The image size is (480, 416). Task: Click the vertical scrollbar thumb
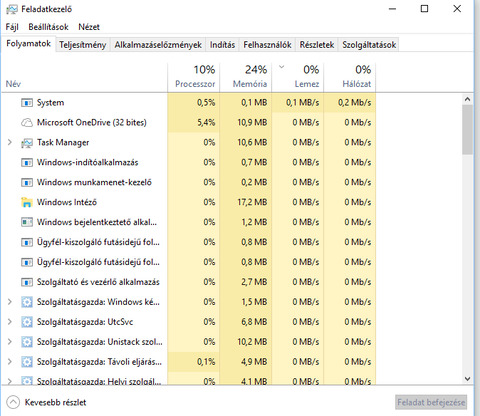pyautogui.click(x=467, y=129)
